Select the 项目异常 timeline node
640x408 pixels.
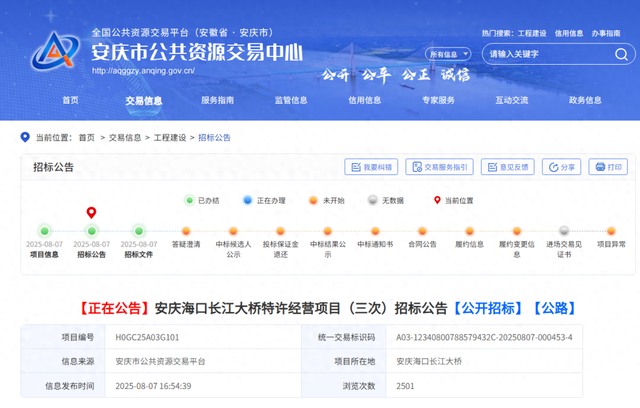(611, 231)
